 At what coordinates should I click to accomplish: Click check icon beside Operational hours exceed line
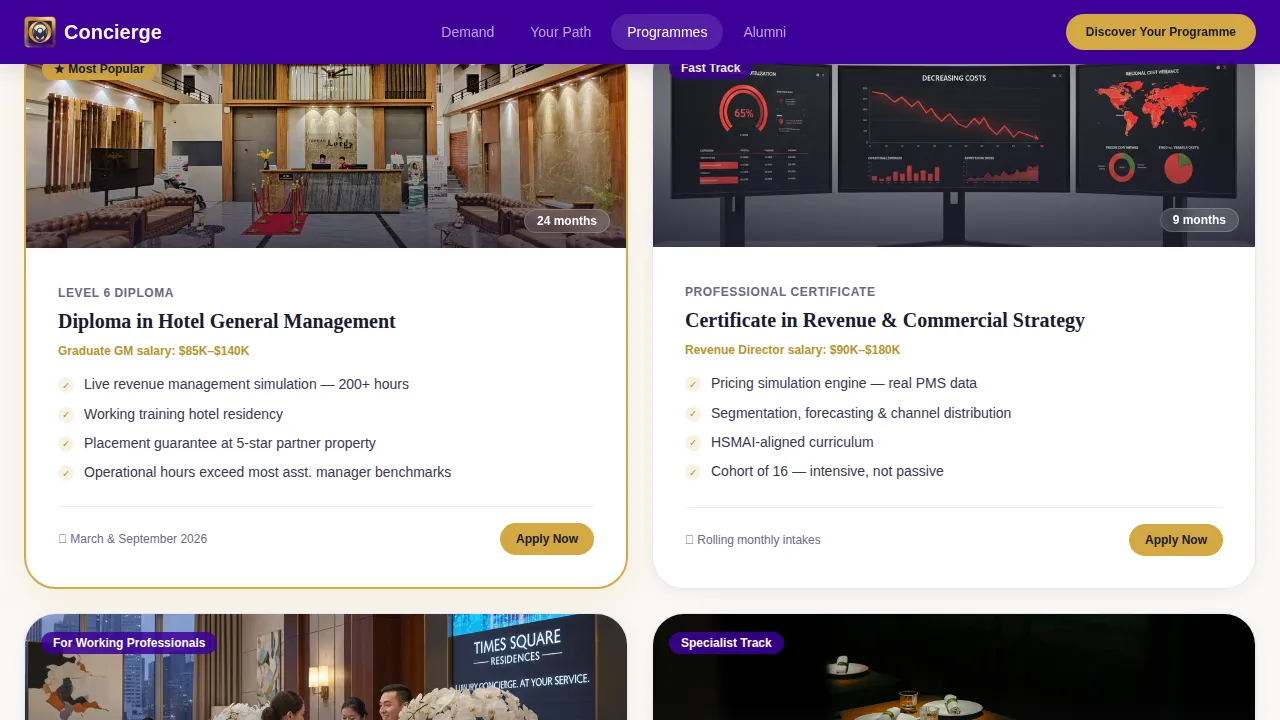[66, 473]
